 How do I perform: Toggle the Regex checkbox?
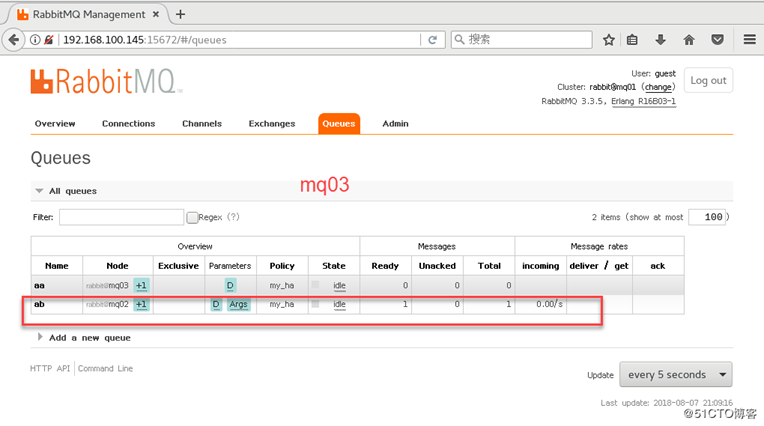click(x=192, y=217)
